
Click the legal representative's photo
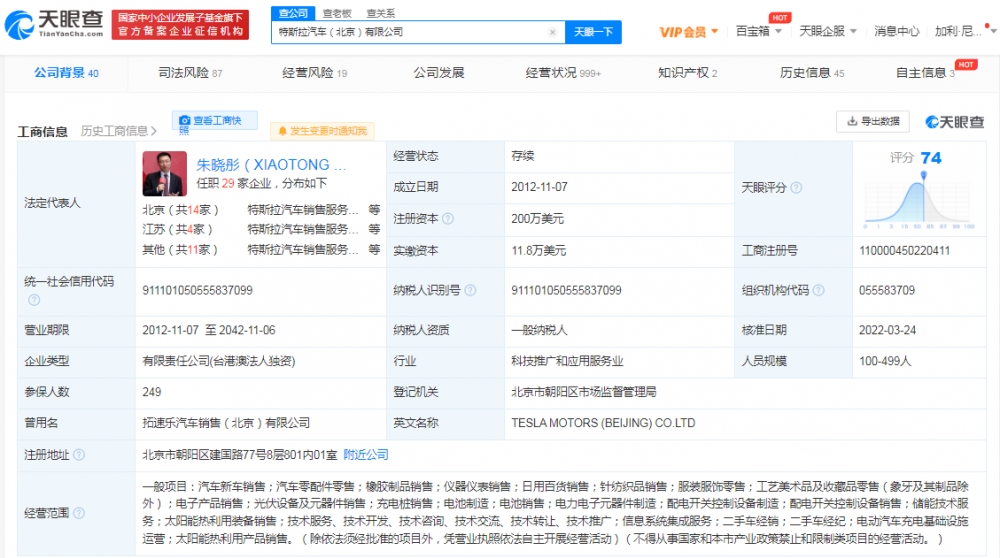coord(165,173)
